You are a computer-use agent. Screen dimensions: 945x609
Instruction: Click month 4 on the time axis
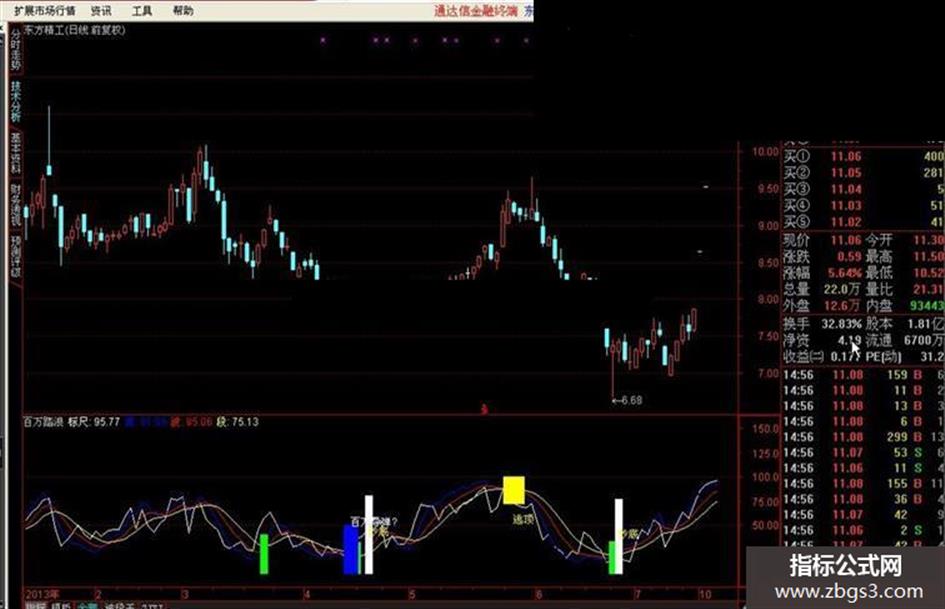(307, 594)
